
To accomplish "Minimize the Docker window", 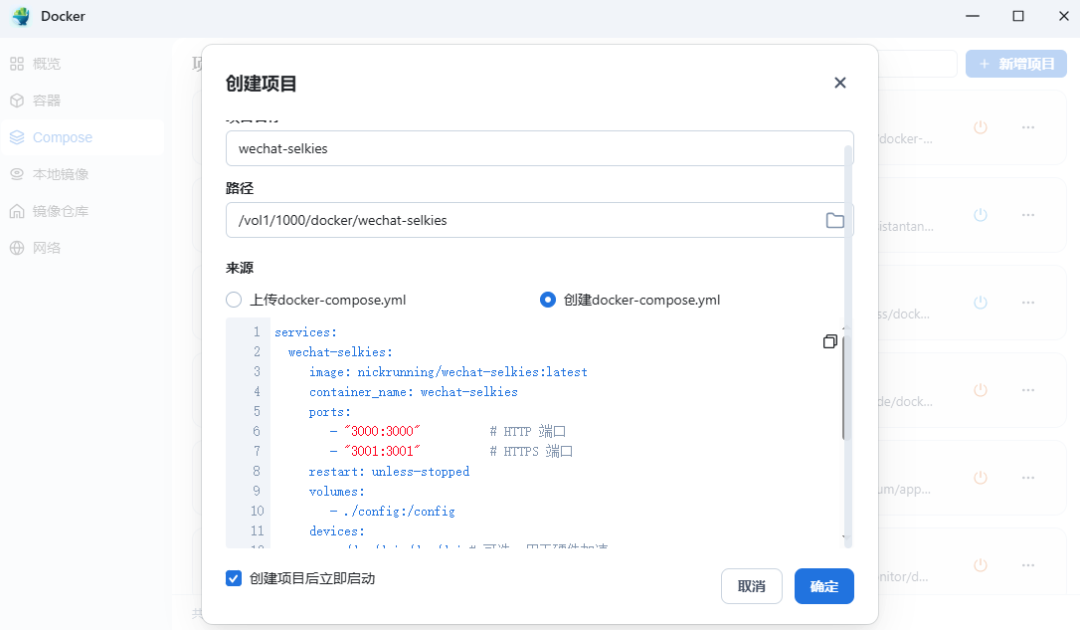I will pyautogui.click(x=973, y=16).
